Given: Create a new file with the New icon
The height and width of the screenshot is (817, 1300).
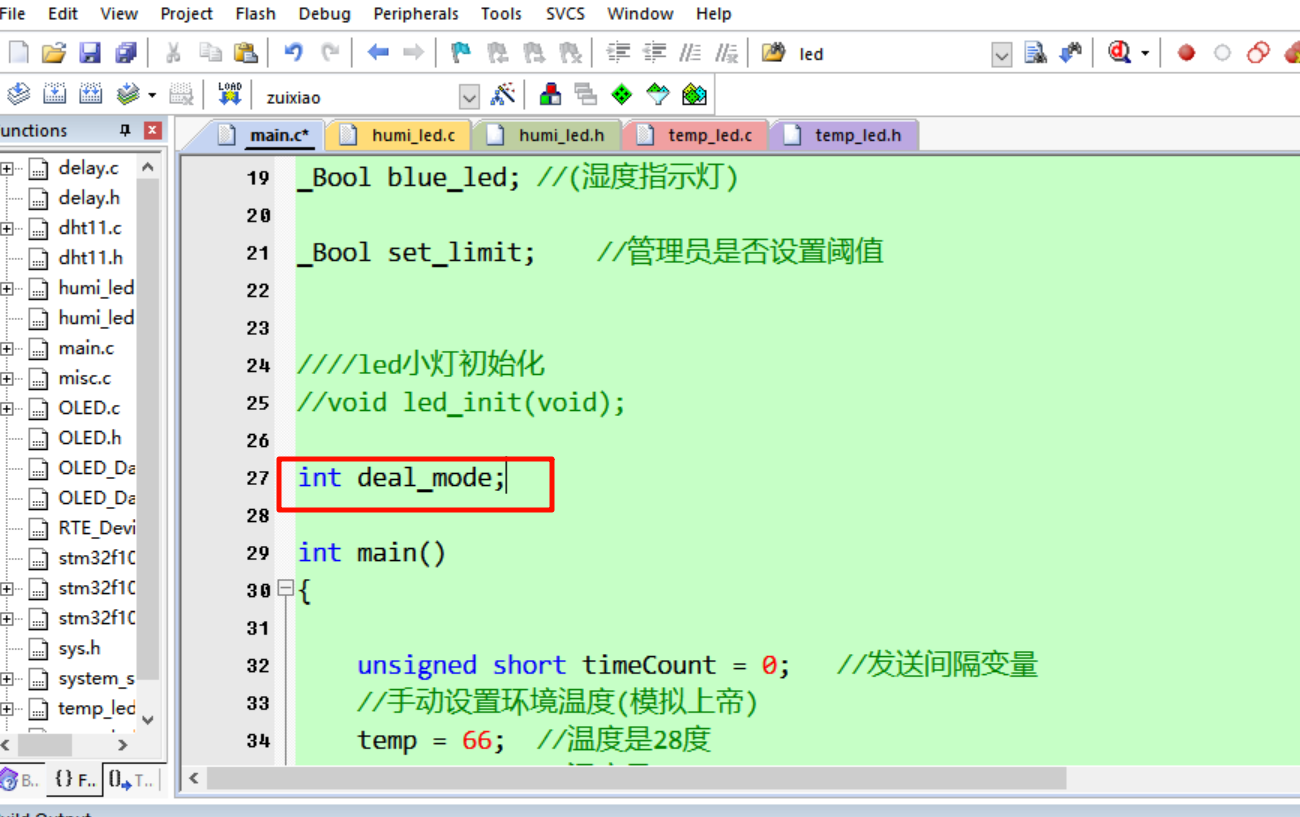Looking at the screenshot, I should click(x=18, y=53).
